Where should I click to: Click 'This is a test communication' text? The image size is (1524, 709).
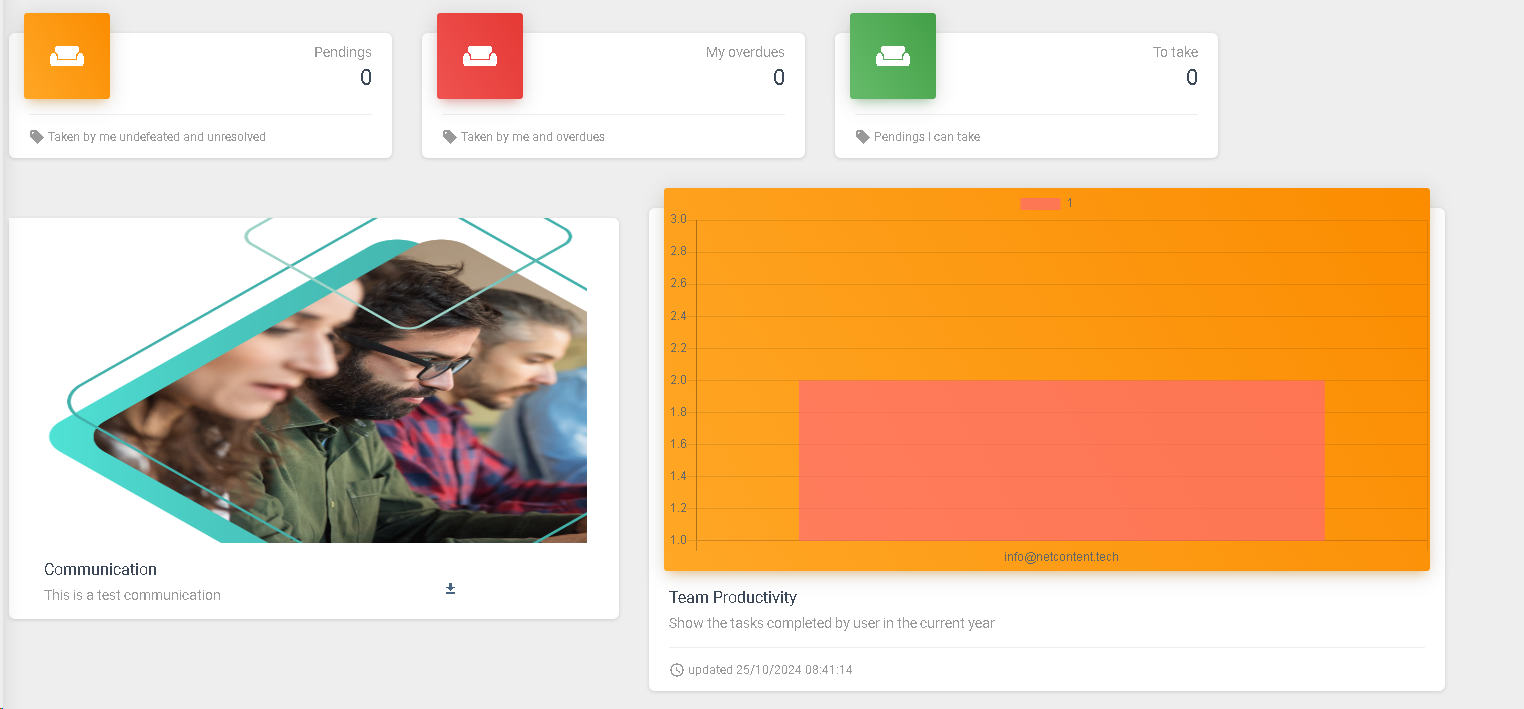(132, 595)
